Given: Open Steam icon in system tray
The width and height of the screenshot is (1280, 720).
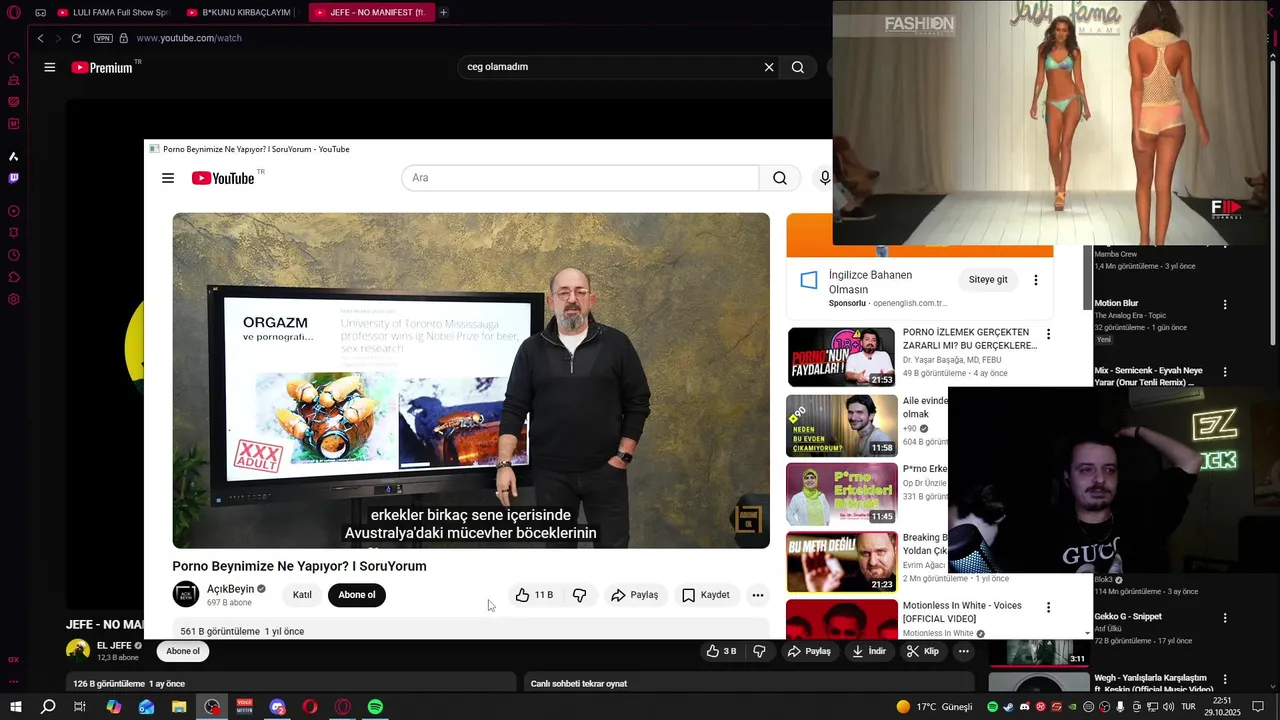Looking at the screenshot, I should tap(1008, 707).
